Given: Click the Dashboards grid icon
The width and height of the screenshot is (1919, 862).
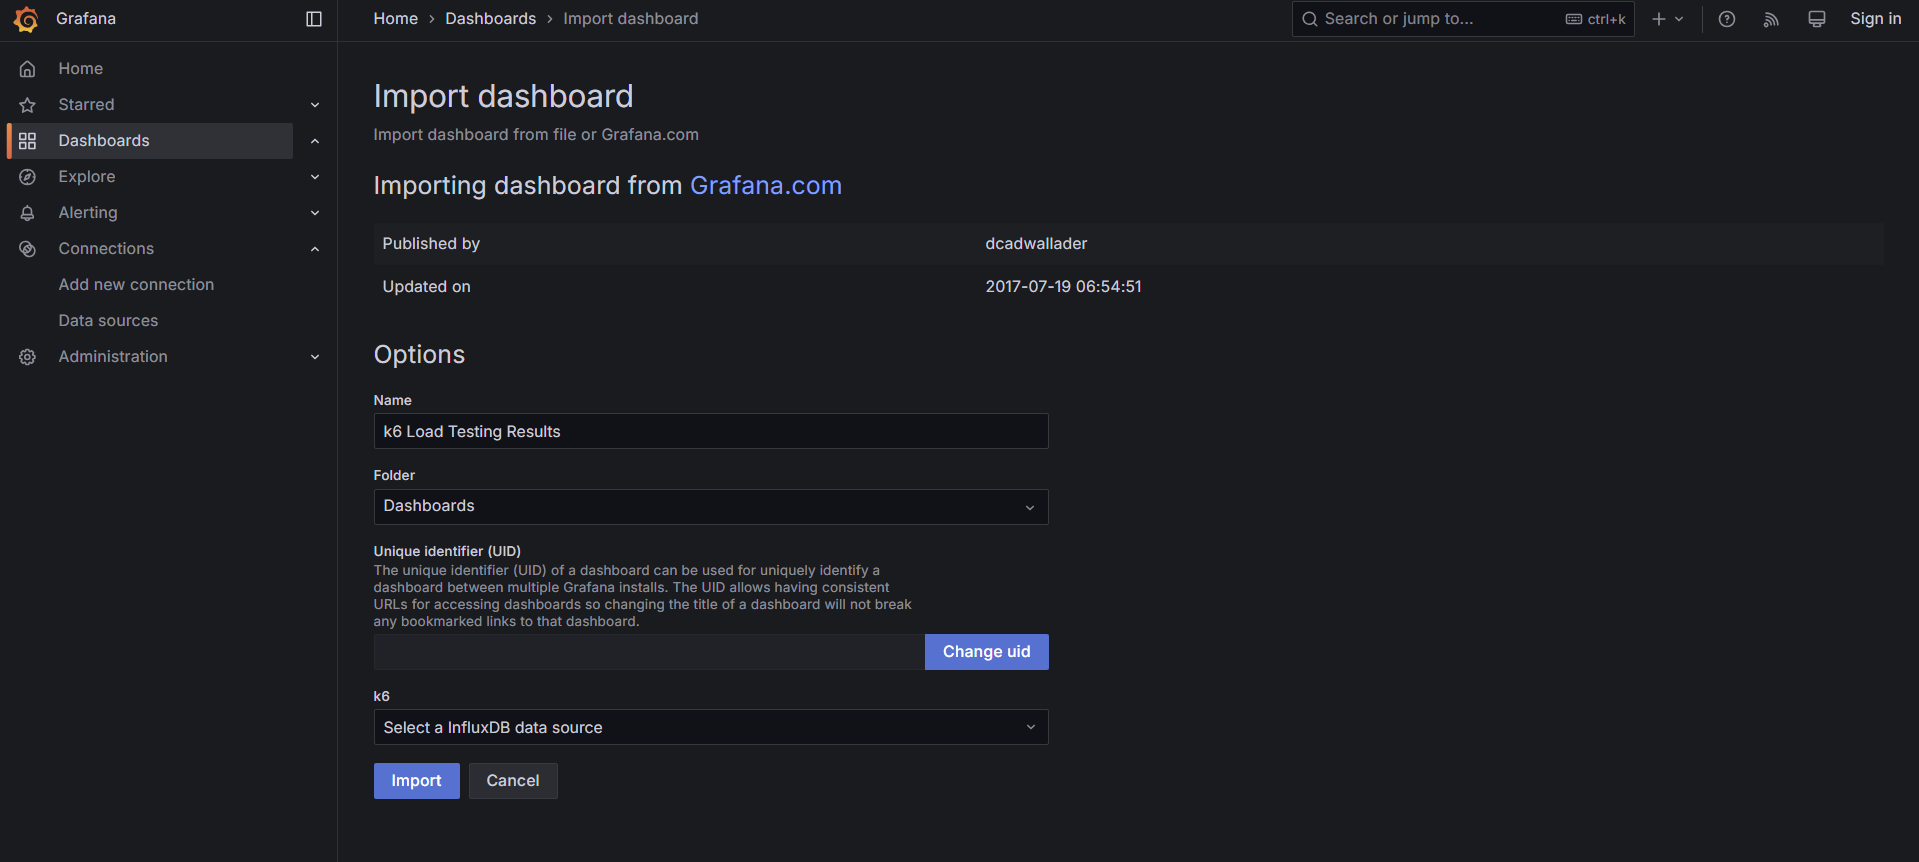Looking at the screenshot, I should 28,141.
